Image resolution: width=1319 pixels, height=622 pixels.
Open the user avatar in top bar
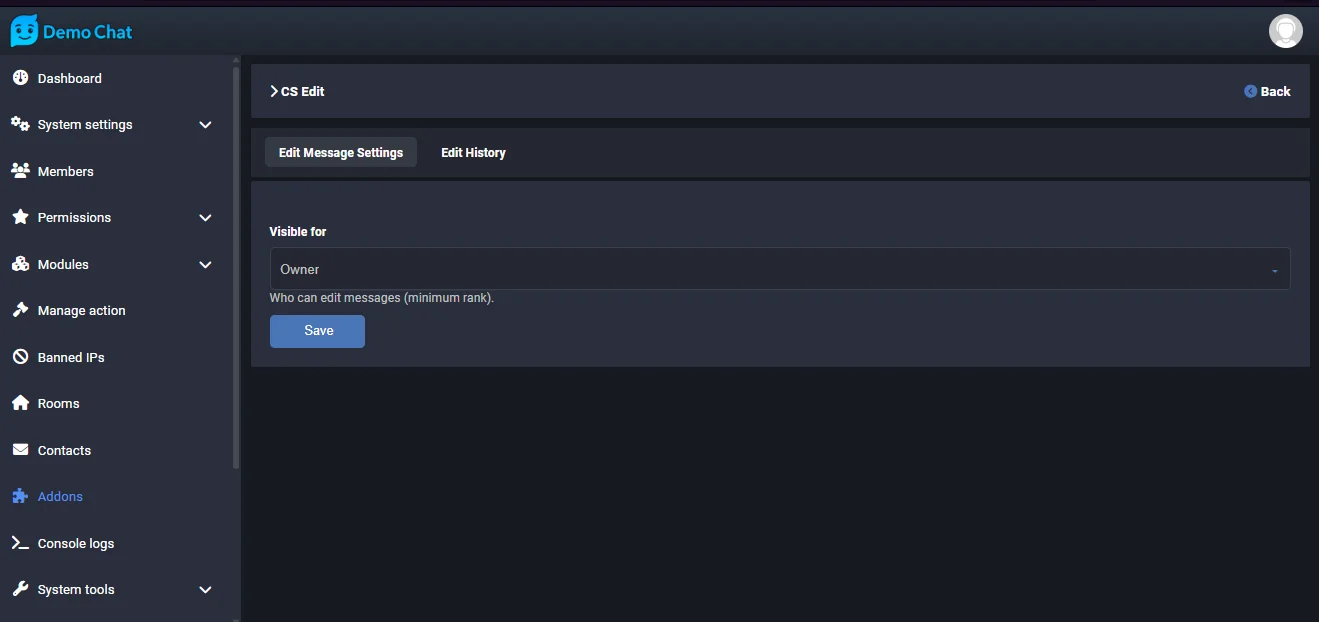coord(1285,31)
